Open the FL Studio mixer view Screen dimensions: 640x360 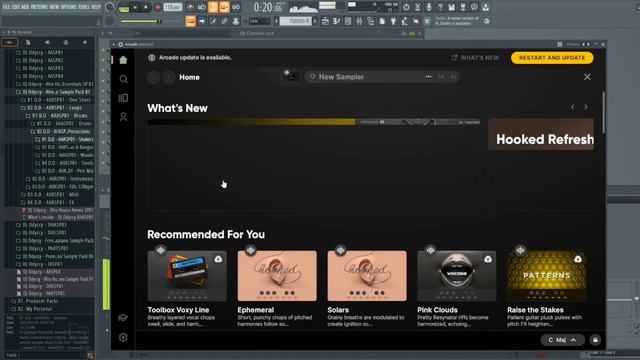(x=359, y=21)
